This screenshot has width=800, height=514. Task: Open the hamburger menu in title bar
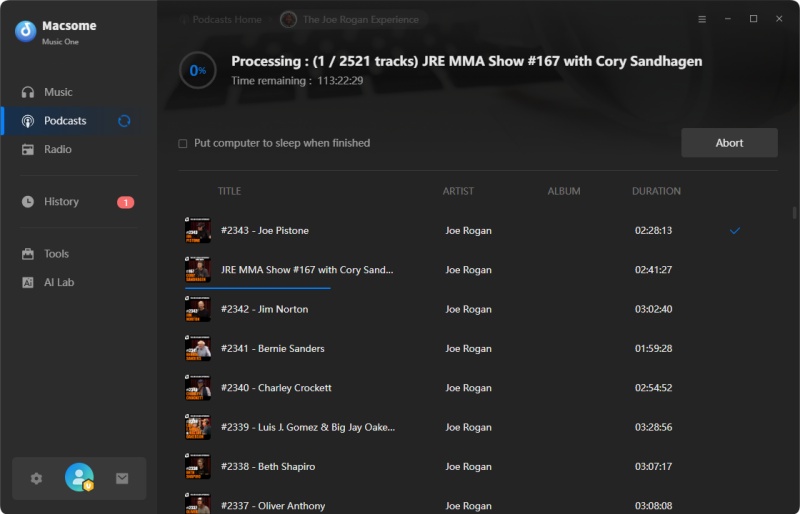click(702, 19)
